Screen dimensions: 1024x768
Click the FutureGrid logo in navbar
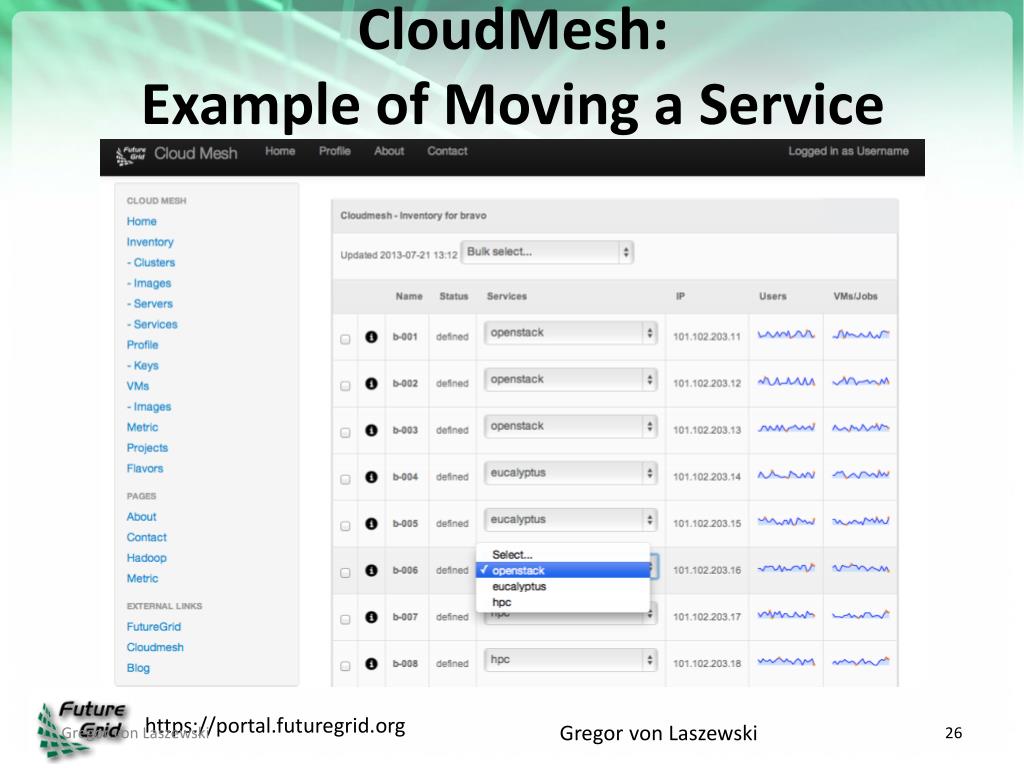tap(131, 155)
